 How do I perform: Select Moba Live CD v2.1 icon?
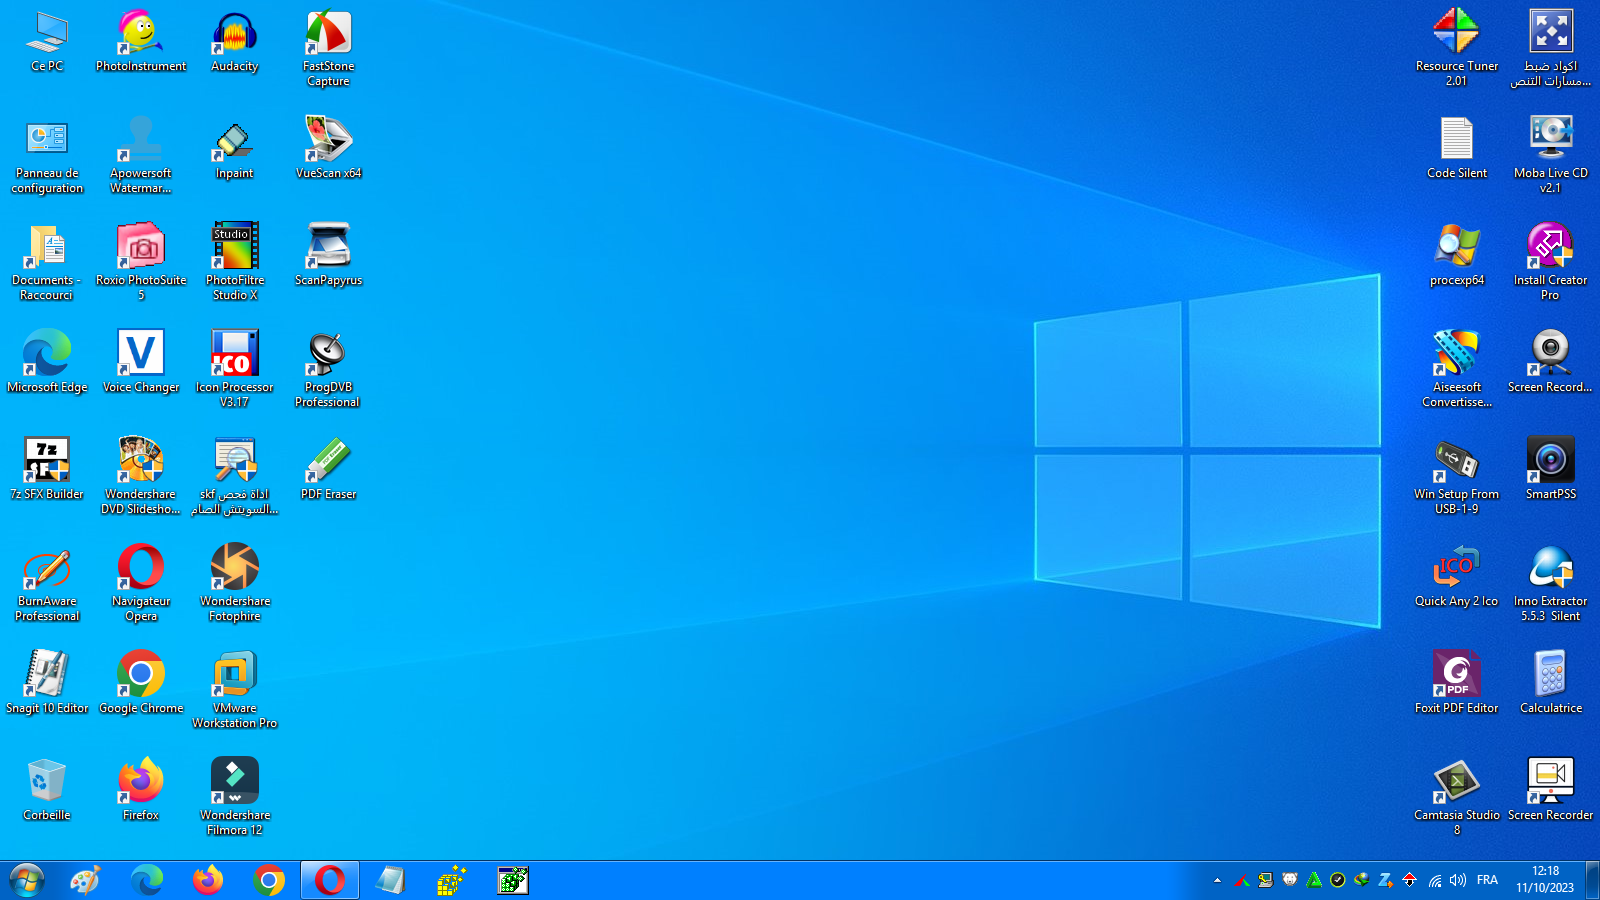coord(1551,156)
